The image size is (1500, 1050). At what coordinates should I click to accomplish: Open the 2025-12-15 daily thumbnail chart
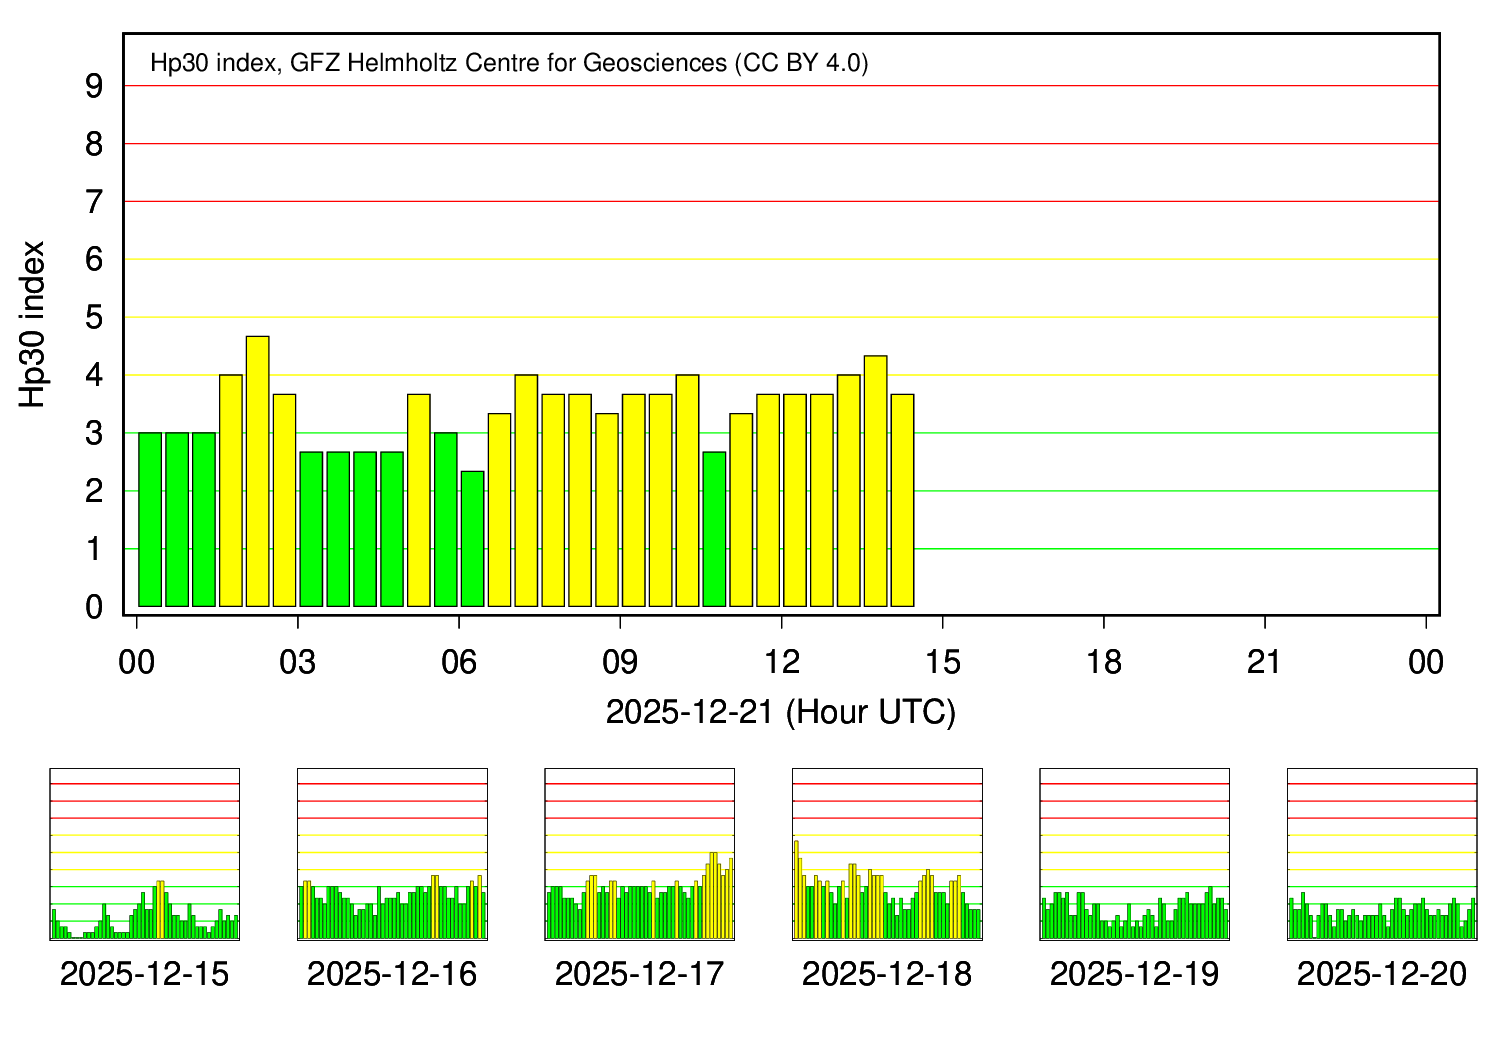pos(144,854)
